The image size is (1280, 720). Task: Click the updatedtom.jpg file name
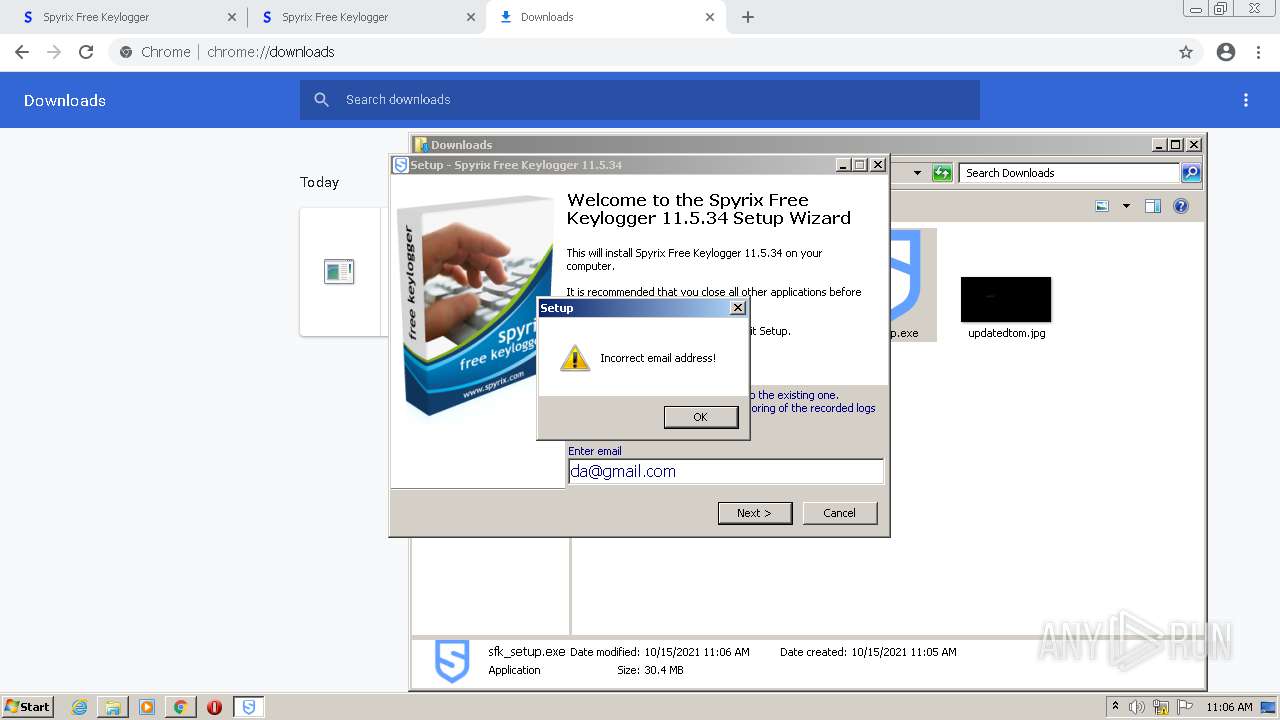(1007, 333)
